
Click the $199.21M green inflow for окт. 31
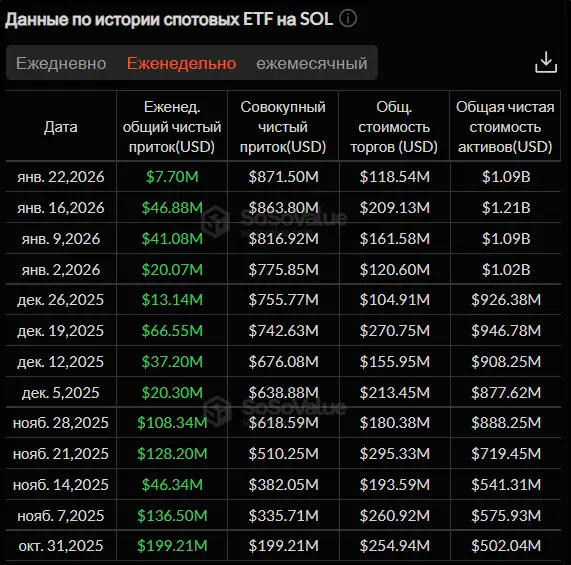pyautogui.click(x=172, y=546)
